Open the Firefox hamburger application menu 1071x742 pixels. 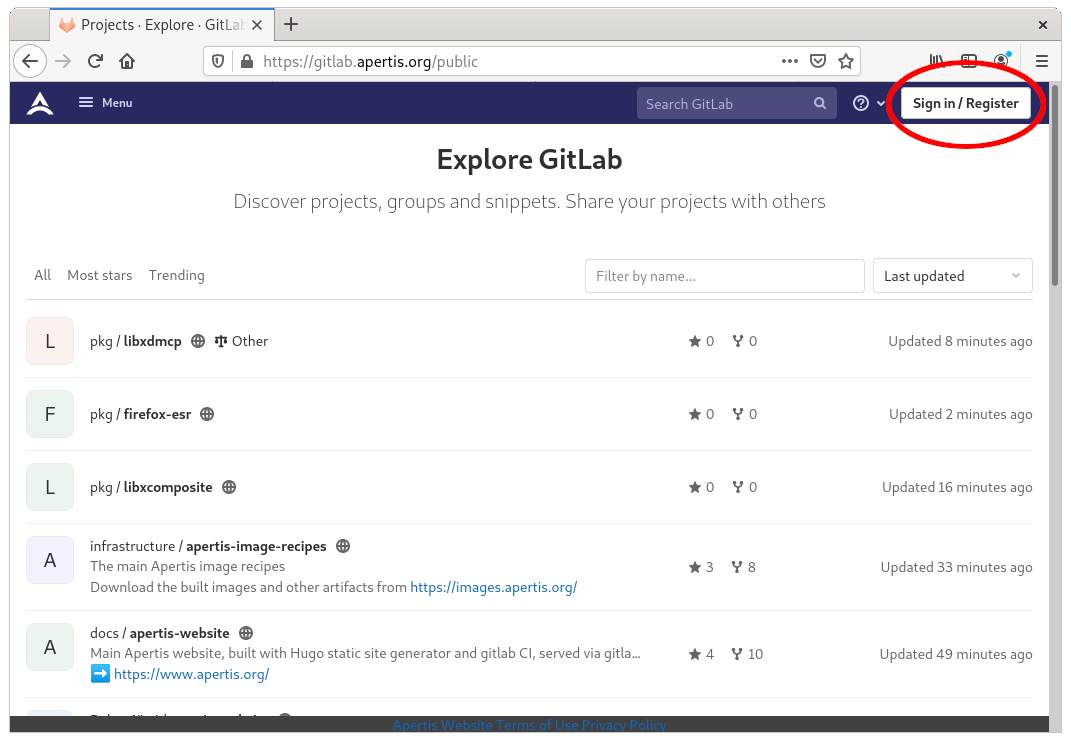tap(1042, 61)
